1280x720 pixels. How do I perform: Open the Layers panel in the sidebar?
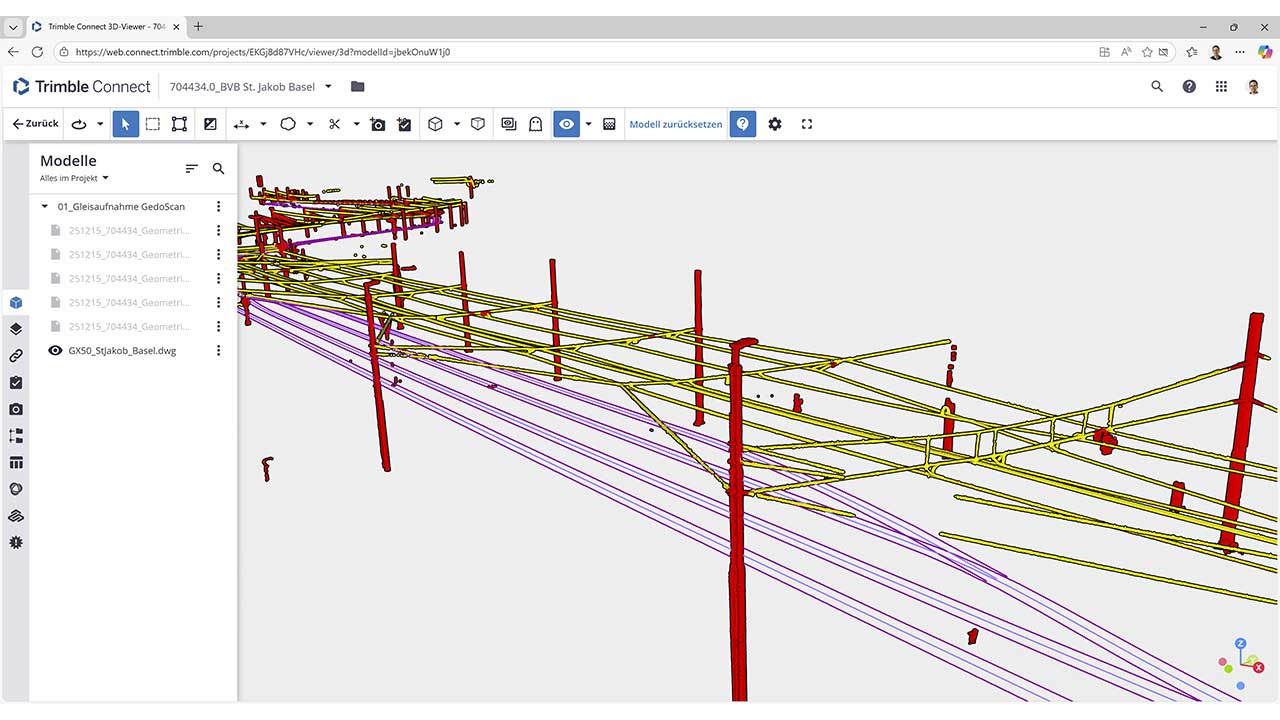point(16,329)
